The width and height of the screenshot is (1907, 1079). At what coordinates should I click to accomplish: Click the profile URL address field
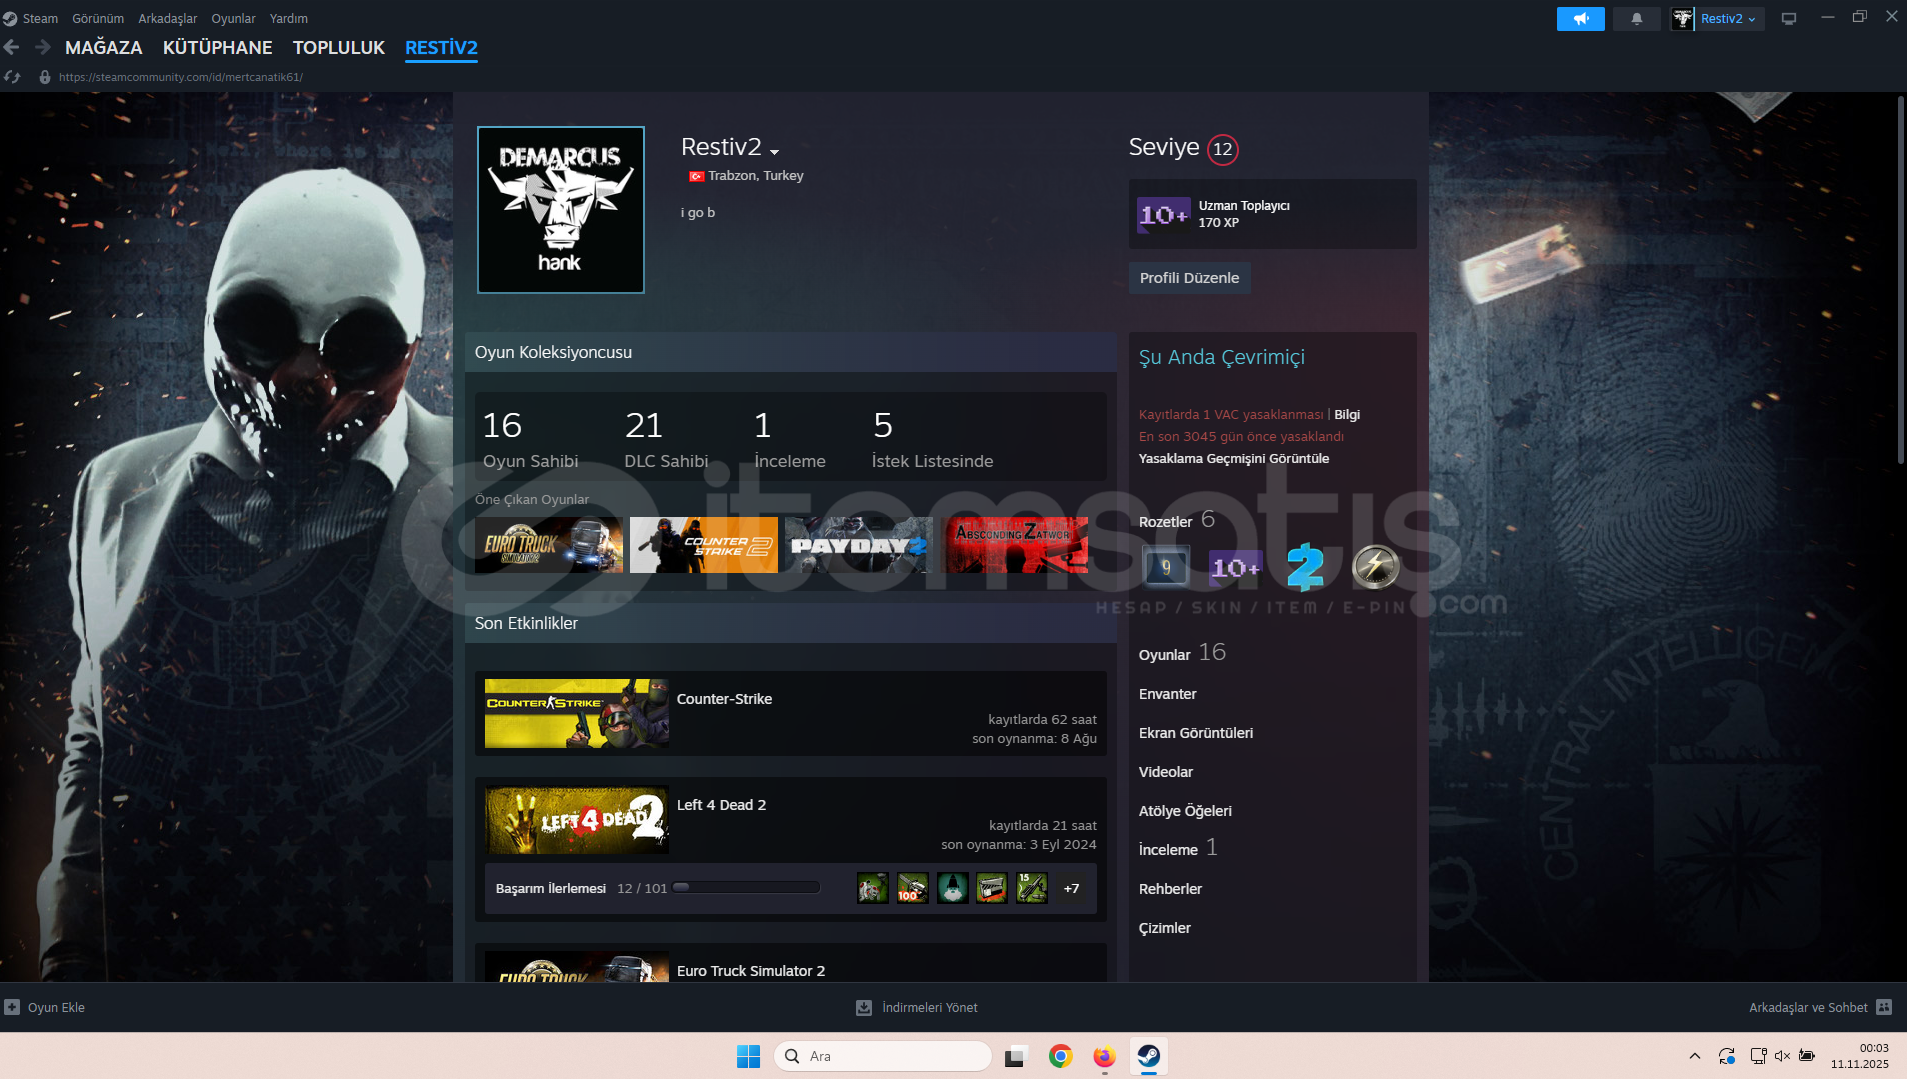click(x=181, y=77)
